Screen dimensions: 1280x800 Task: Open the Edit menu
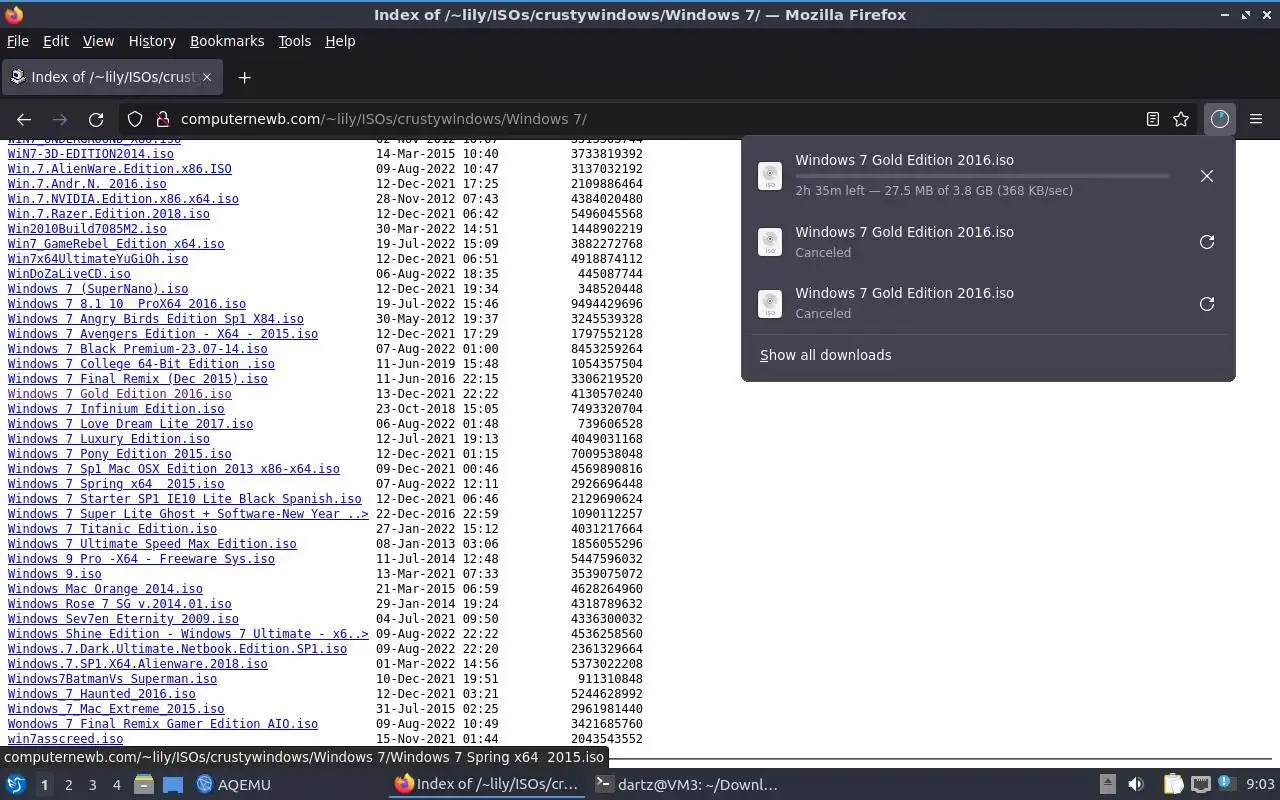(56, 41)
